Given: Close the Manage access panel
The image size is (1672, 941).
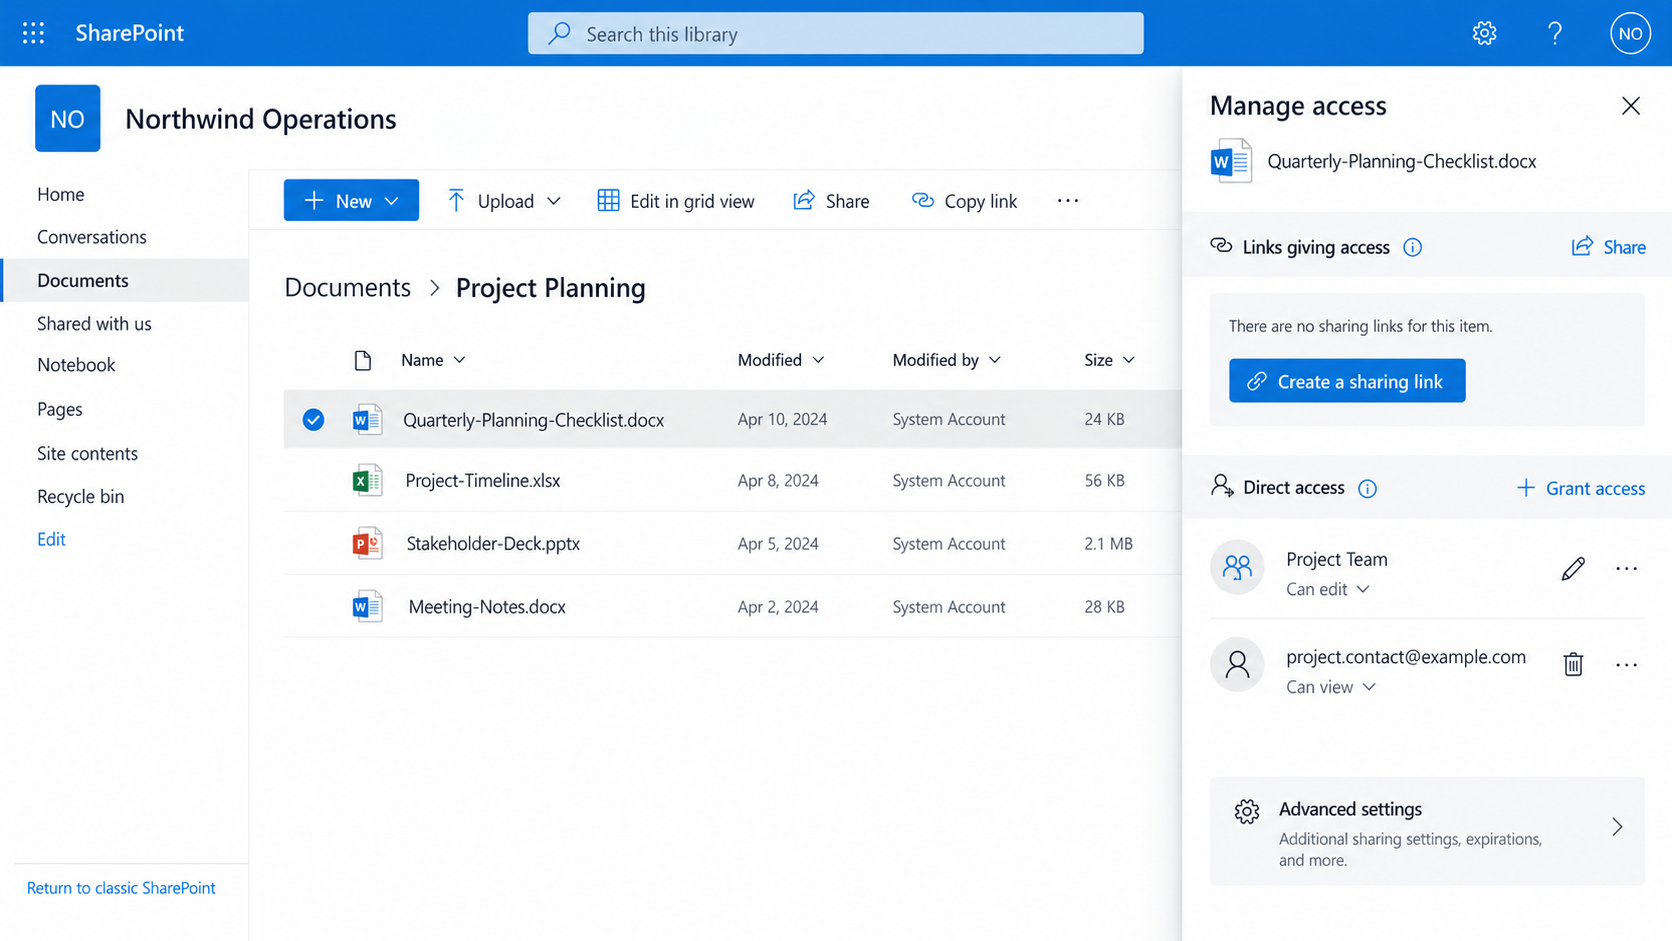Looking at the screenshot, I should pos(1631,106).
